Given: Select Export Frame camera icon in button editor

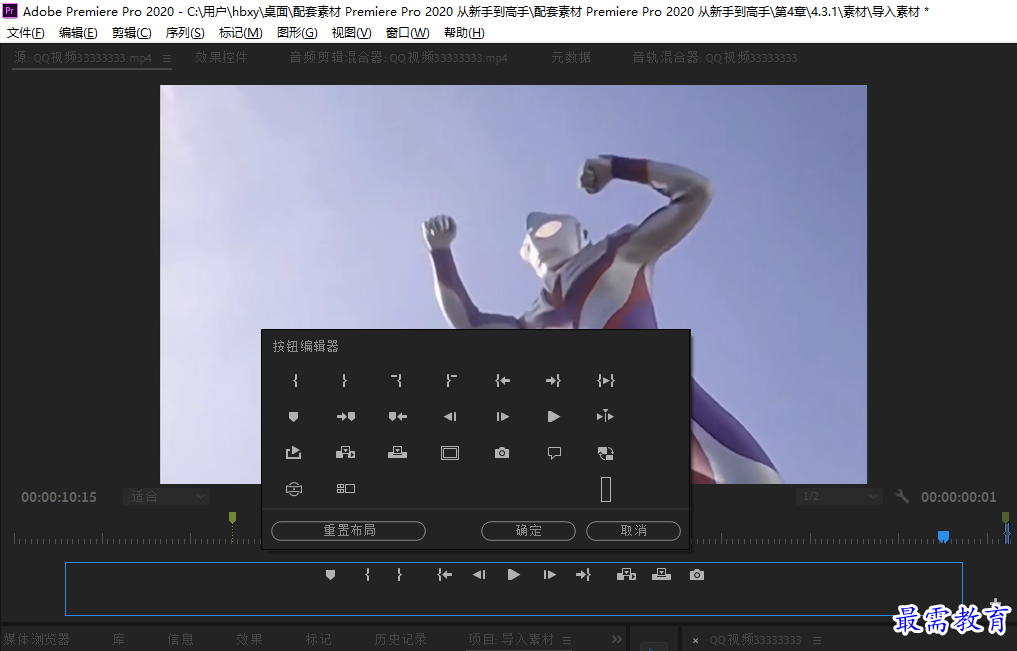Looking at the screenshot, I should [x=502, y=453].
